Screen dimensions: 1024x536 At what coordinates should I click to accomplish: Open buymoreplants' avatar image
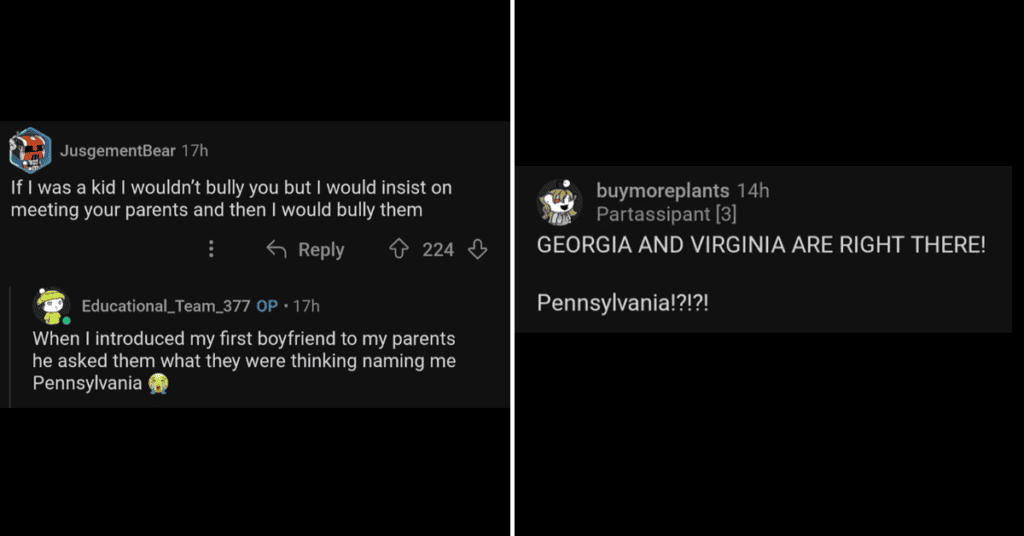pos(560,202)
